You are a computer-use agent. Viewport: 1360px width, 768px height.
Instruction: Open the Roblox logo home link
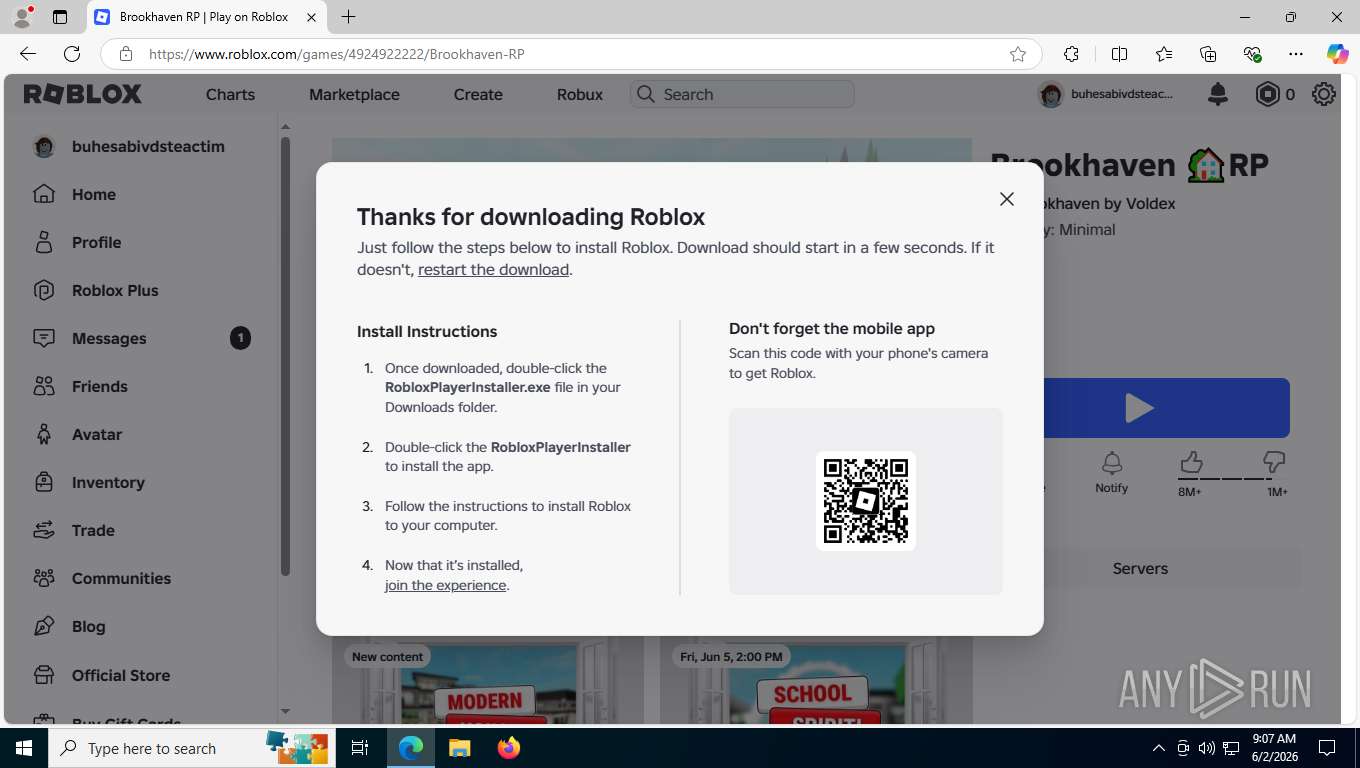click(83, 94)
